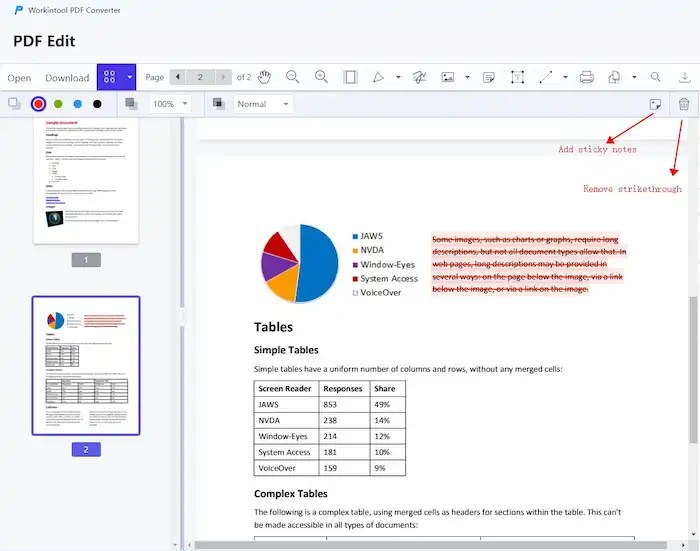Click the horizontal document scrollbar
This screenshot has height=551, width=700.
point(431,545)
